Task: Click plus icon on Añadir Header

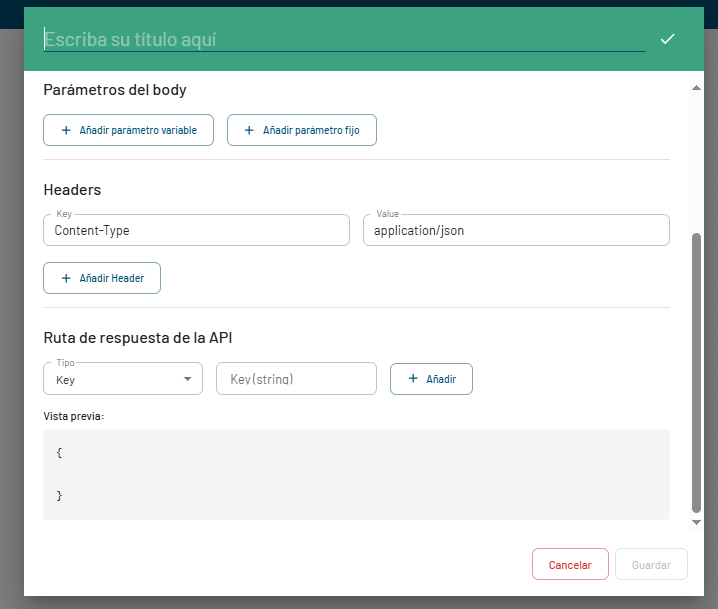Action: [66, 278]
